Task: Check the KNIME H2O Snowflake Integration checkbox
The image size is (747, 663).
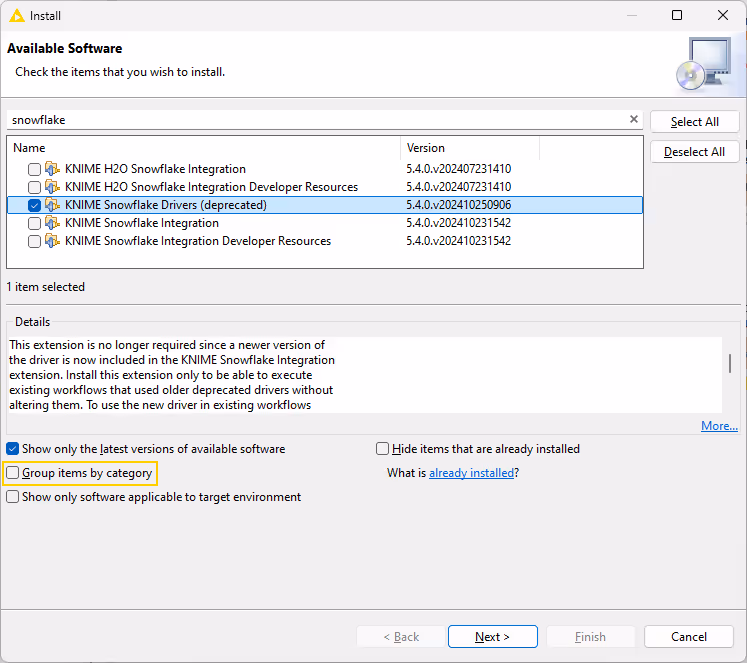Action: (35, 169)
